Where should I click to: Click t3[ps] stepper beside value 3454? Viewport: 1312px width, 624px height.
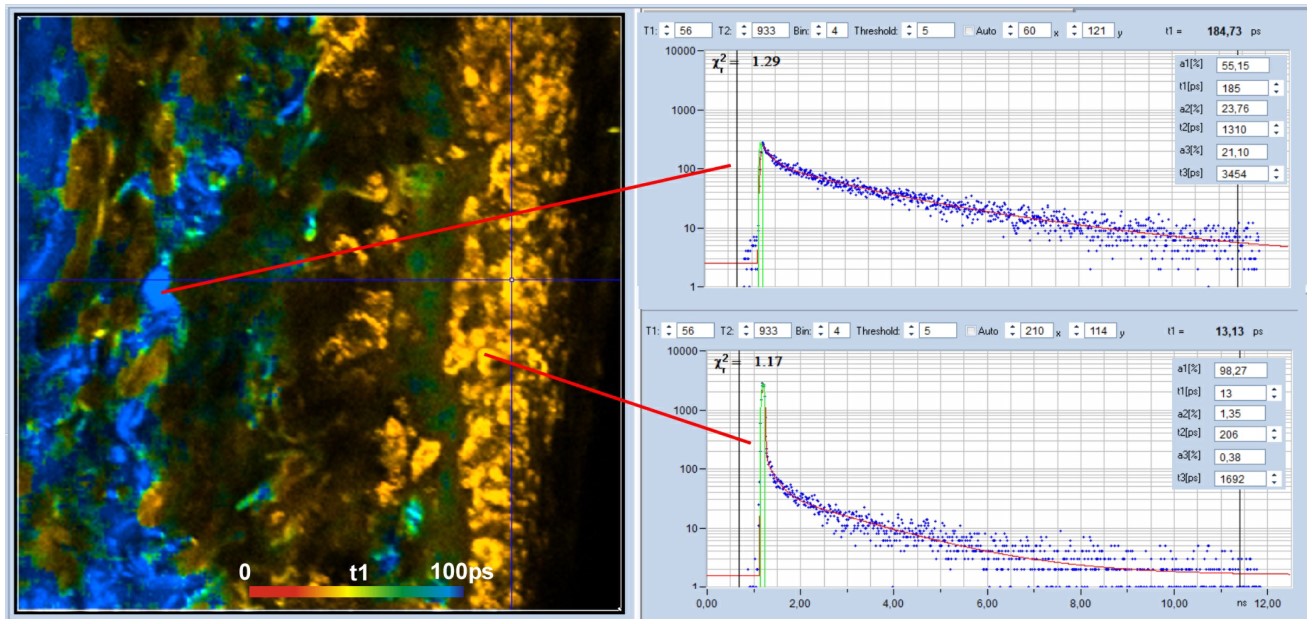pyautogui.click(x=1275, y=174)
